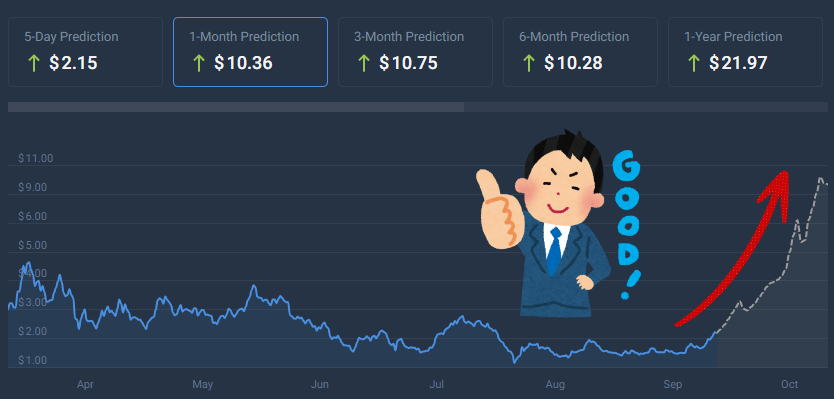This screenshot has width=834, height=399.
Task: Click the Jun x-axis label
Action: (320, 384)
